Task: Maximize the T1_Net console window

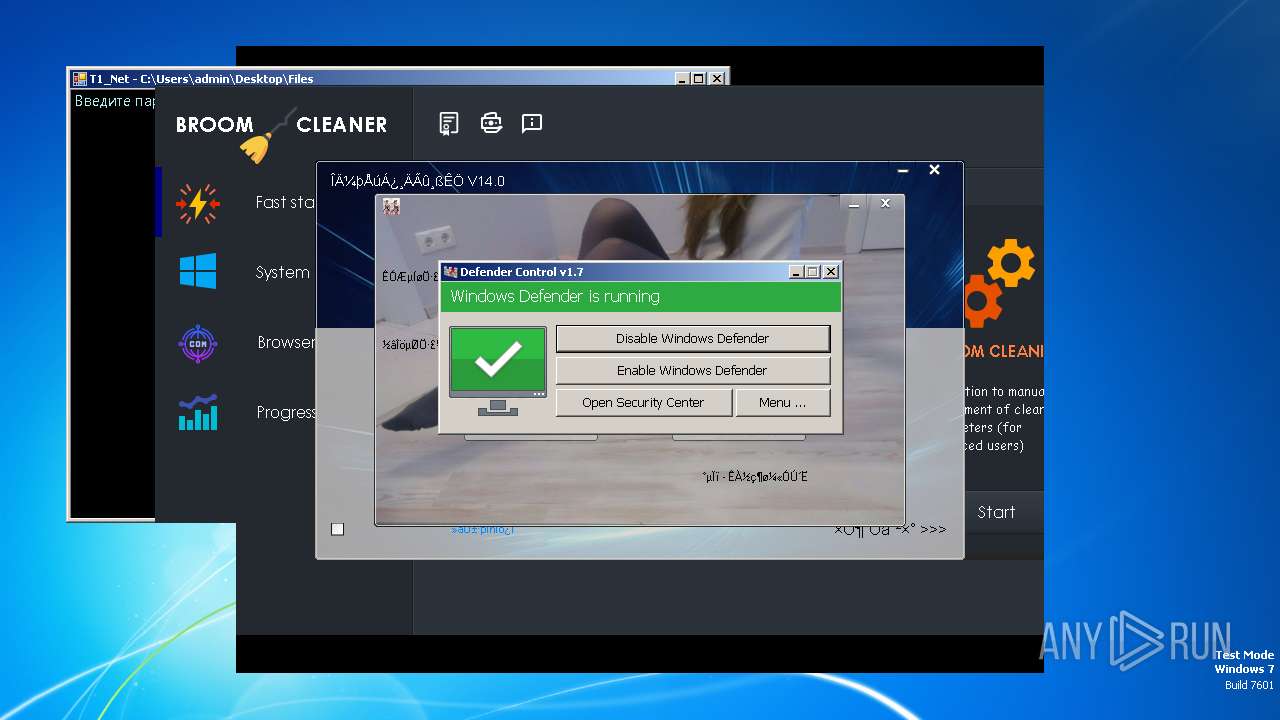Action: click(x=699, y=78)
